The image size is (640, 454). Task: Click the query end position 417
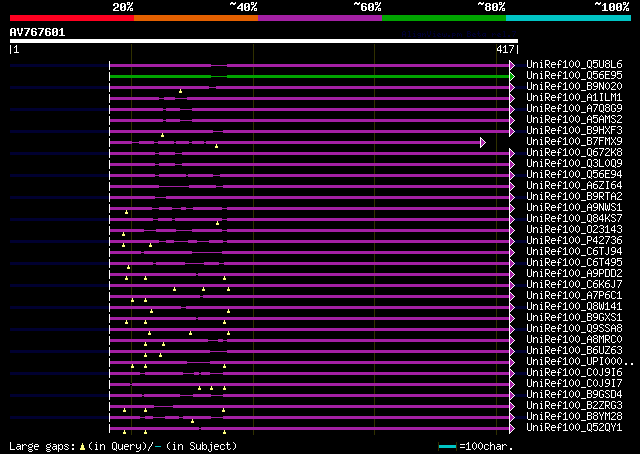[x=505, y=49]
